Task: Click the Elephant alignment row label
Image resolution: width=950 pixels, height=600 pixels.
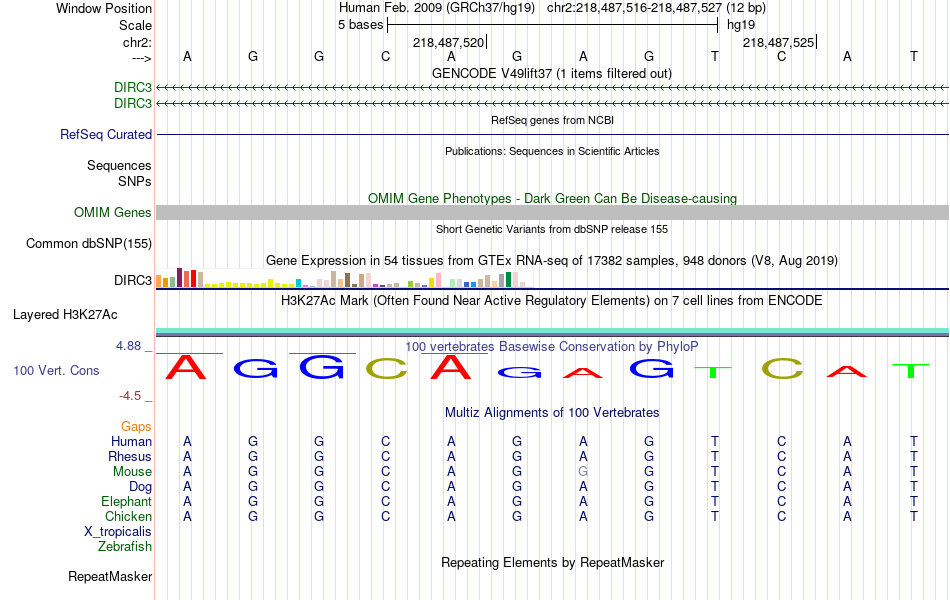Action: 126,501
